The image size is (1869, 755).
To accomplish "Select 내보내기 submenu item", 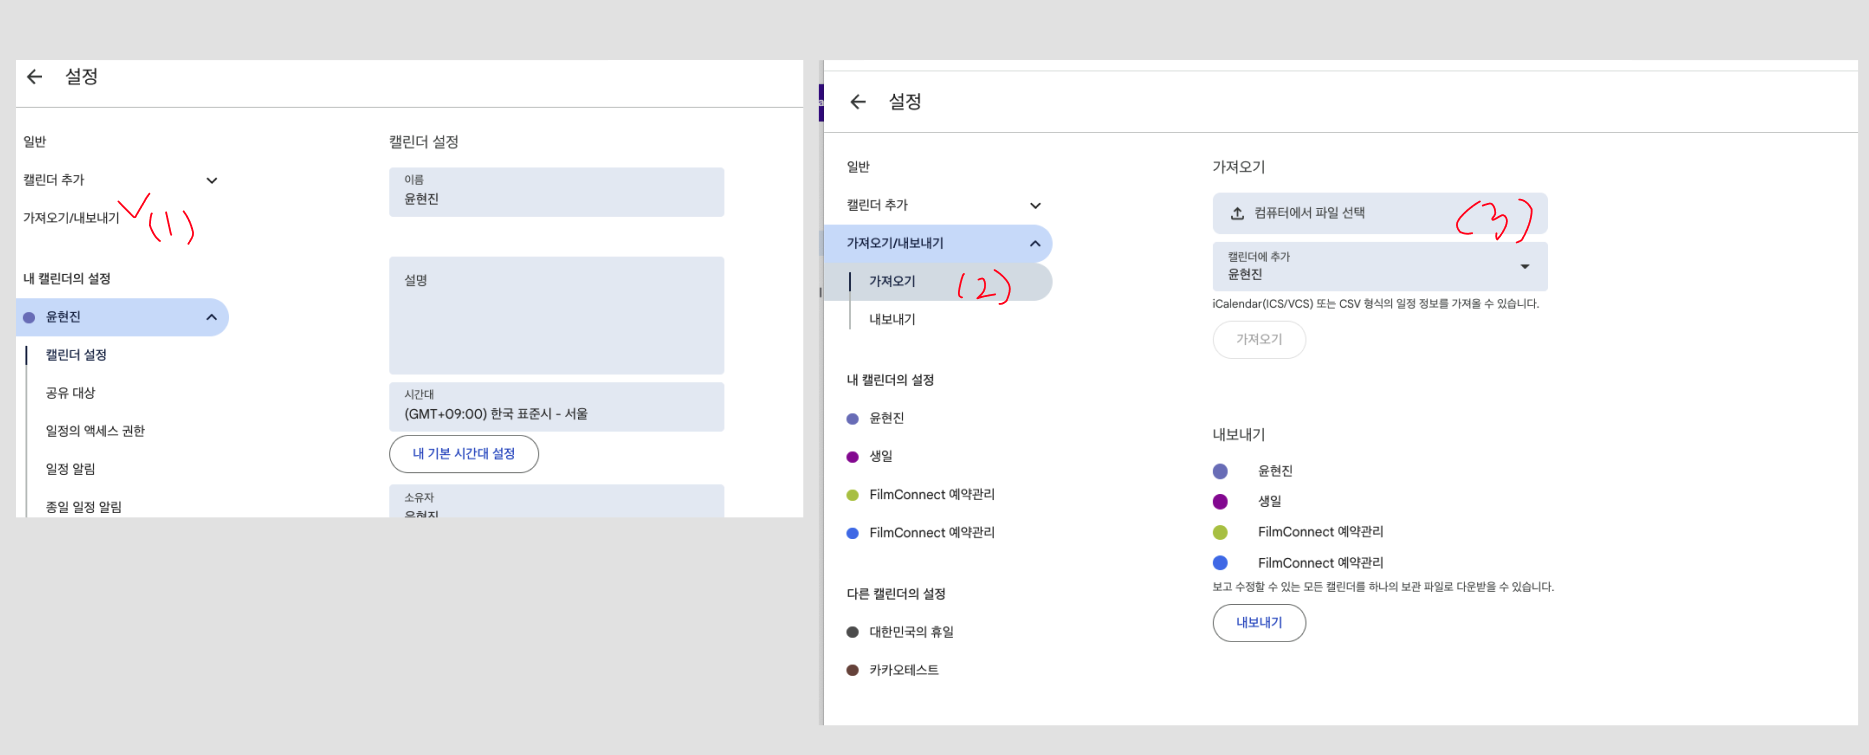I will point(892,320).
